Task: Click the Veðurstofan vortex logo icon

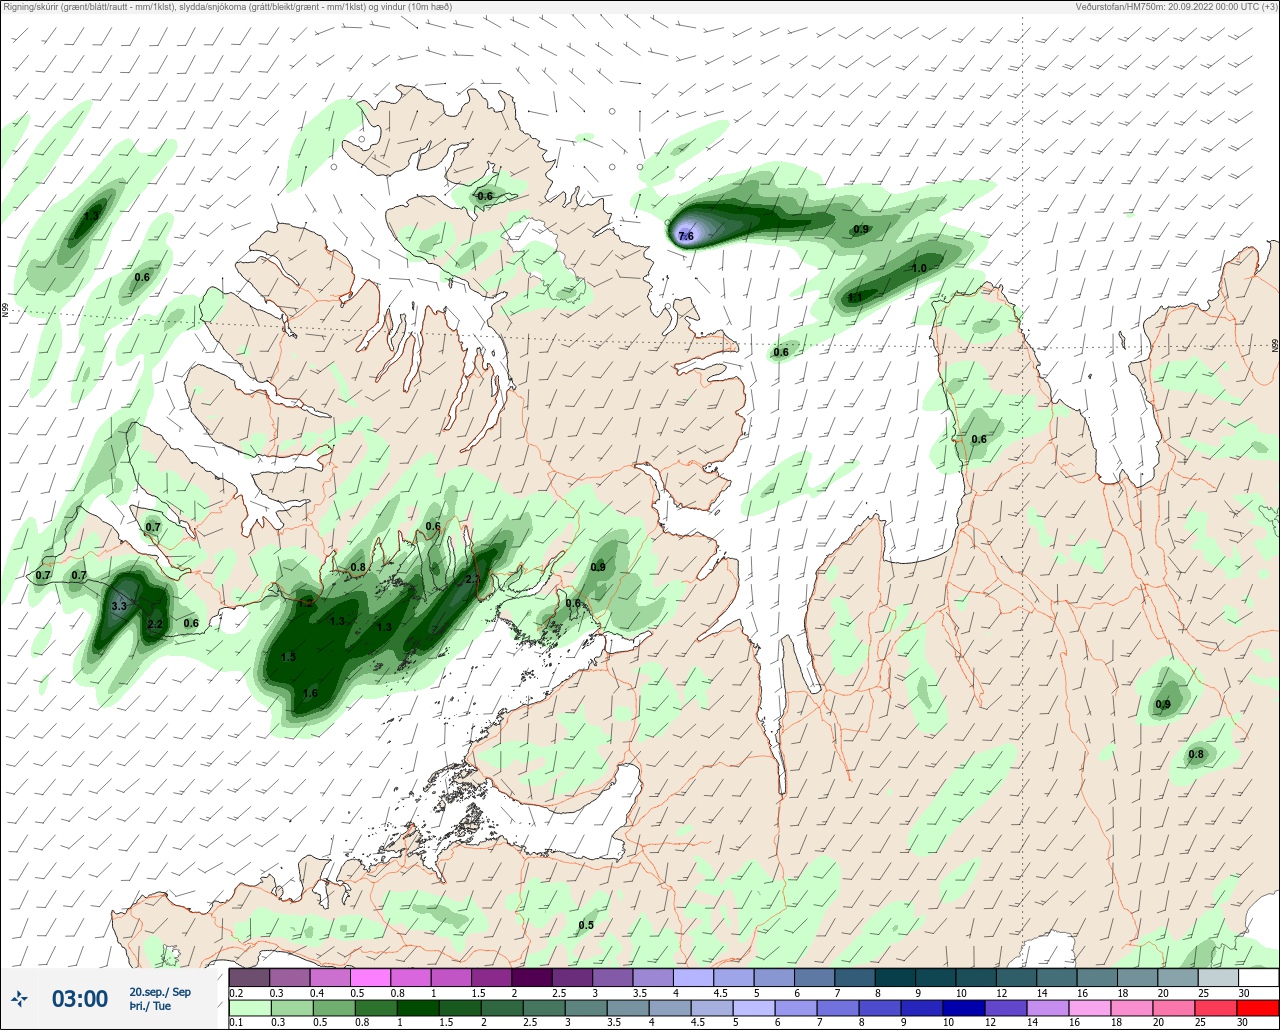Action: pyautogui.click(x=19, y=998)
